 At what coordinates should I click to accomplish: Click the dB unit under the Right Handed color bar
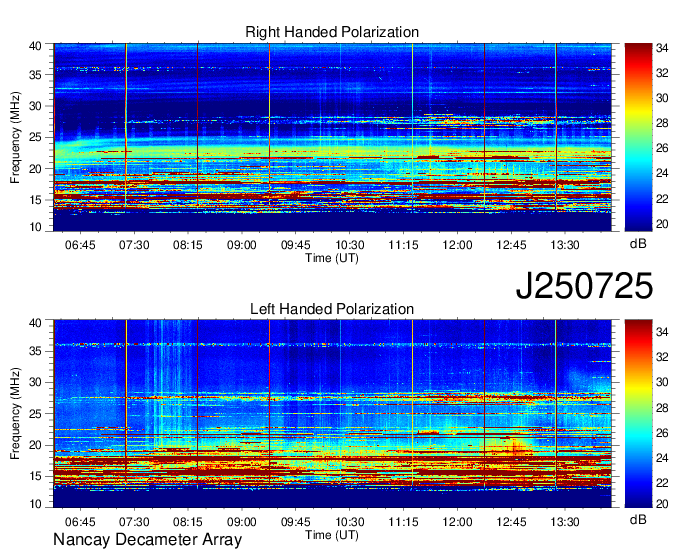638,244
